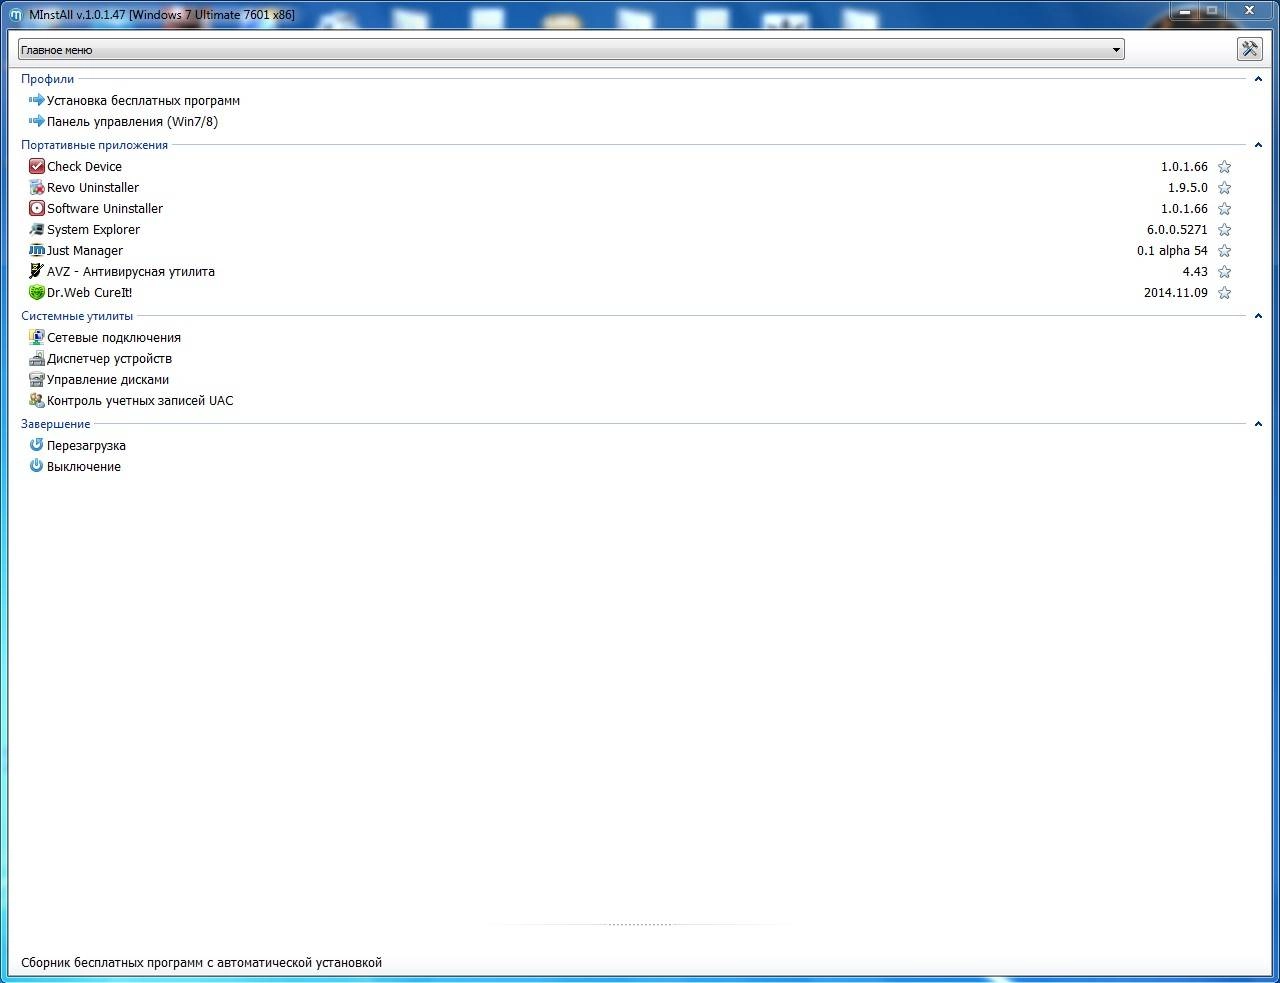
Task: Toggle favorite star for Check Device
Action: (x=1224, y=167)
